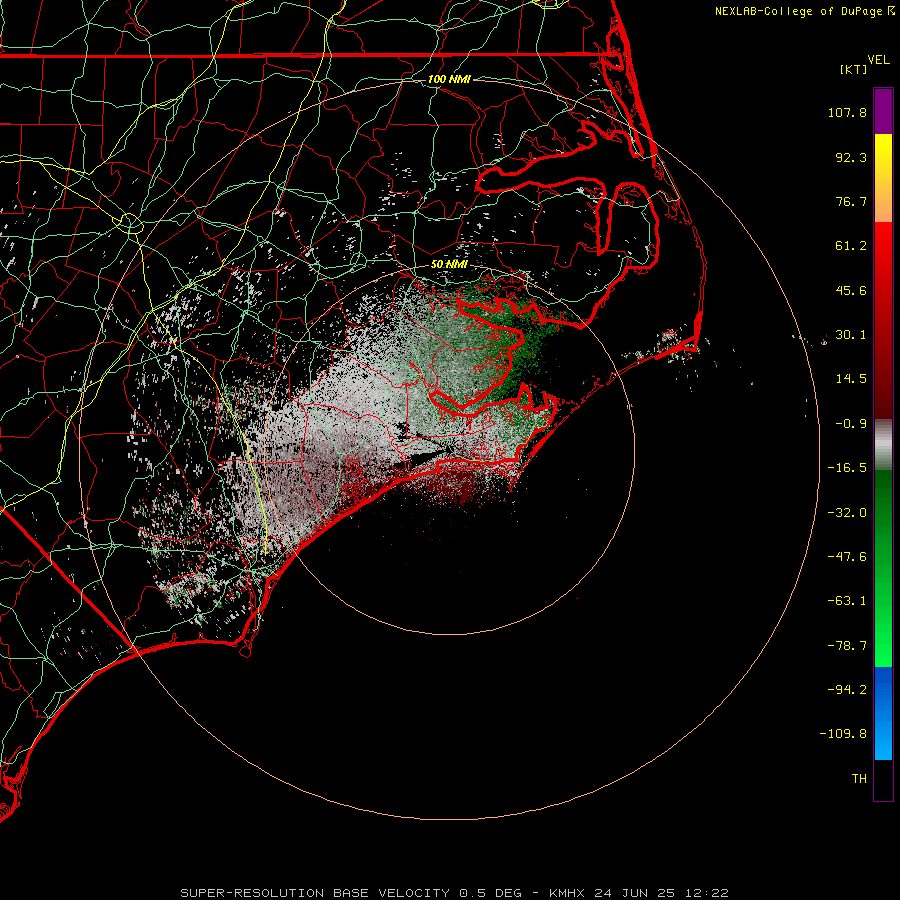Screen dimensions: 900x900
Task: Pick the gray near-zero segment of the color bar
Action: pos(883,445)
